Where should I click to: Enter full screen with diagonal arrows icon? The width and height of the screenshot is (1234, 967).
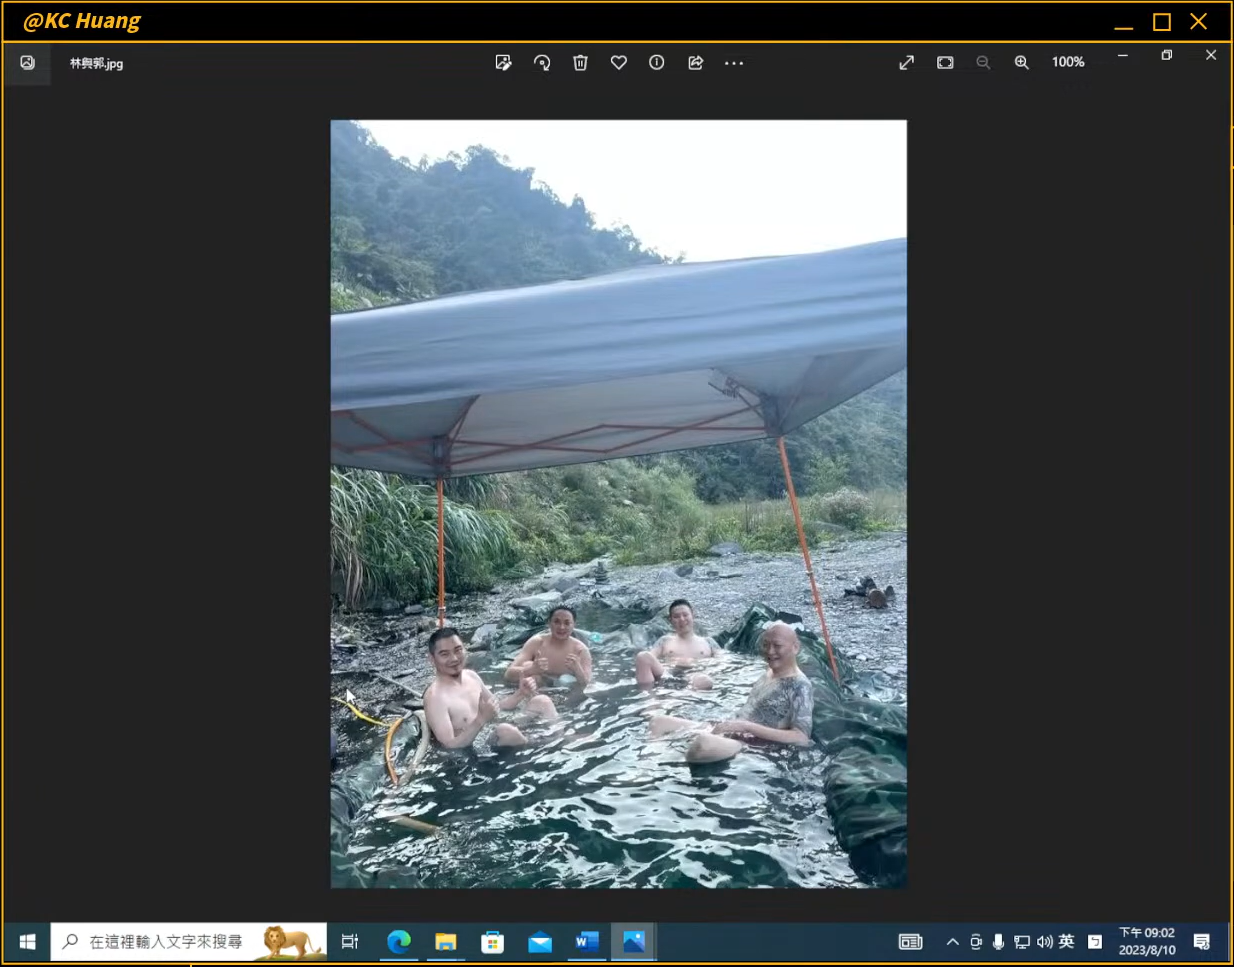click(907, 63)
